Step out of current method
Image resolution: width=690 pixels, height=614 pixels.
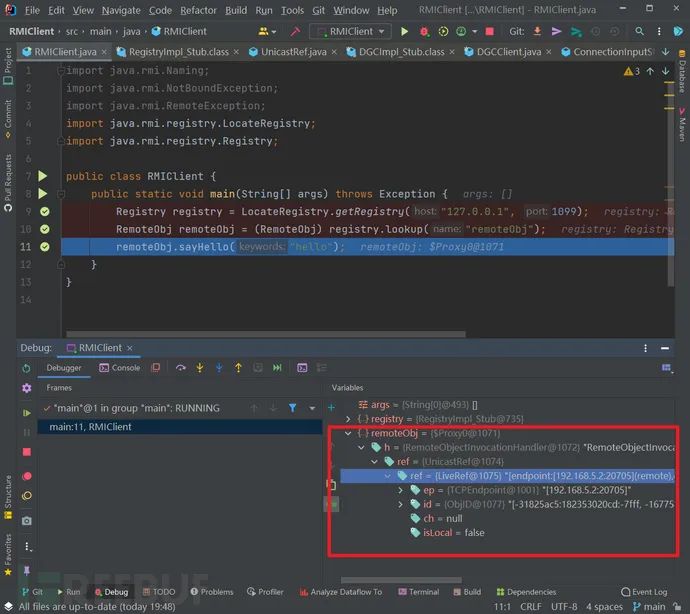(x=238, y=368)
